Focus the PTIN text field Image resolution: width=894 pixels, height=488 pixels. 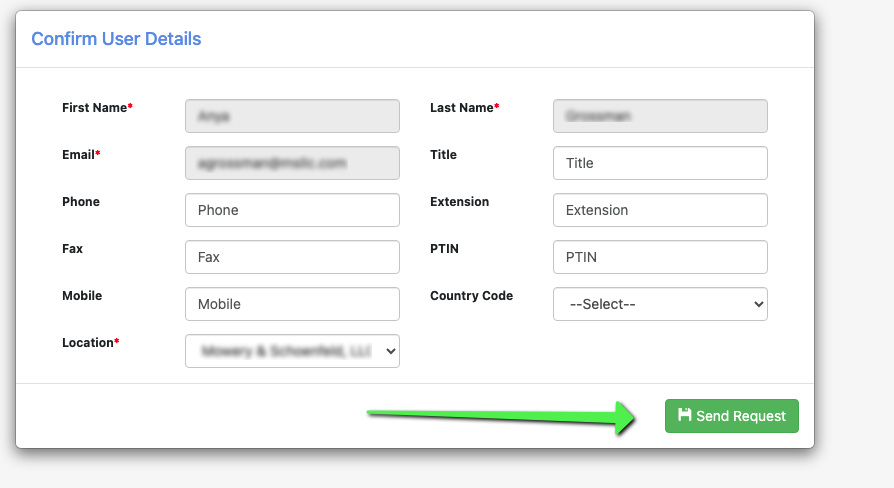(660, 257)
